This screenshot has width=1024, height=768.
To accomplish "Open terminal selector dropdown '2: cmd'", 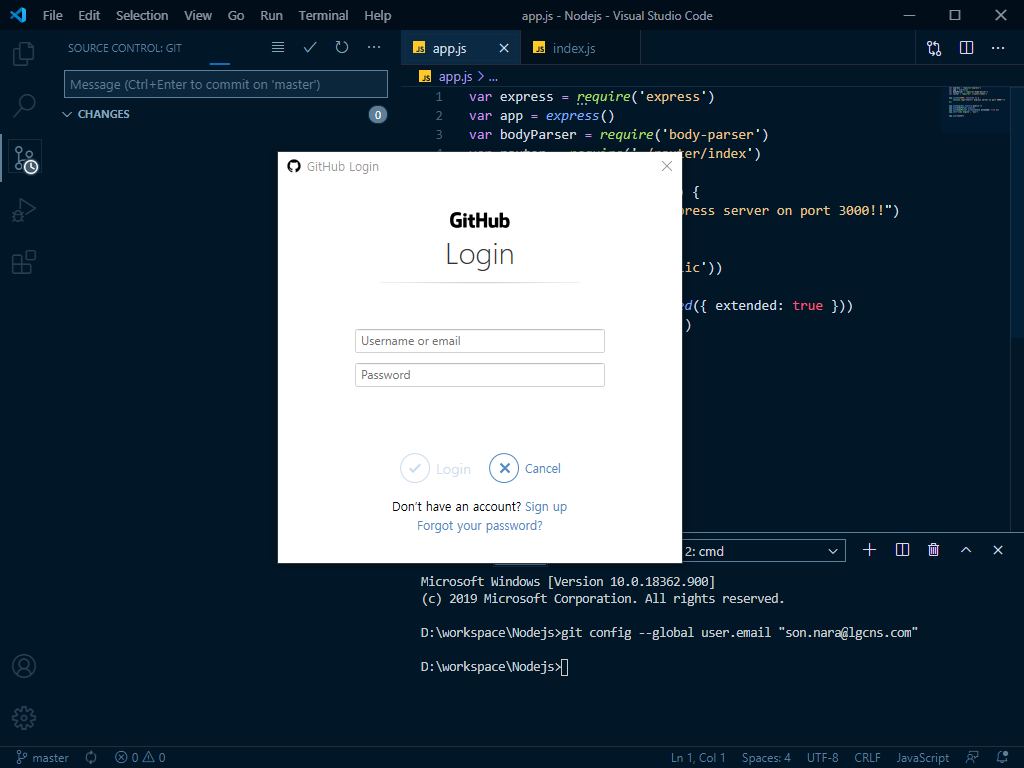I will tap(762, 551).
